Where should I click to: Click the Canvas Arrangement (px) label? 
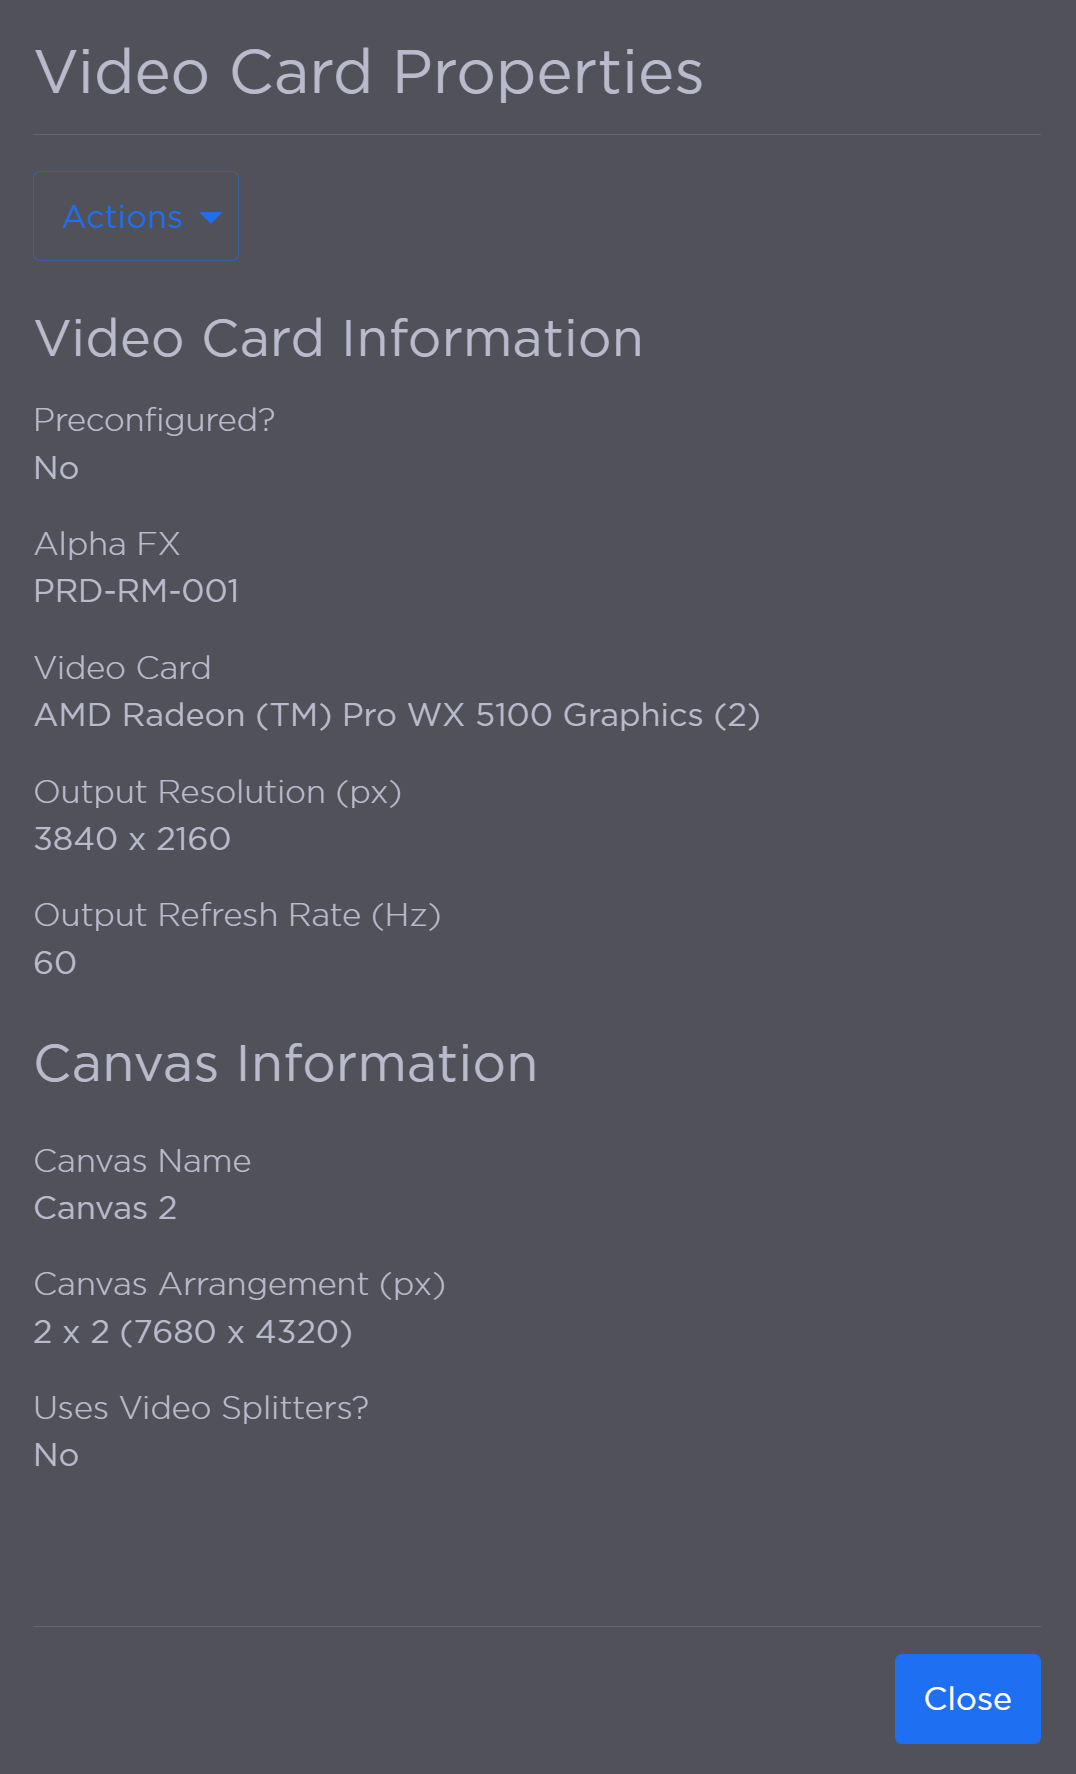tap(240, 1283)
